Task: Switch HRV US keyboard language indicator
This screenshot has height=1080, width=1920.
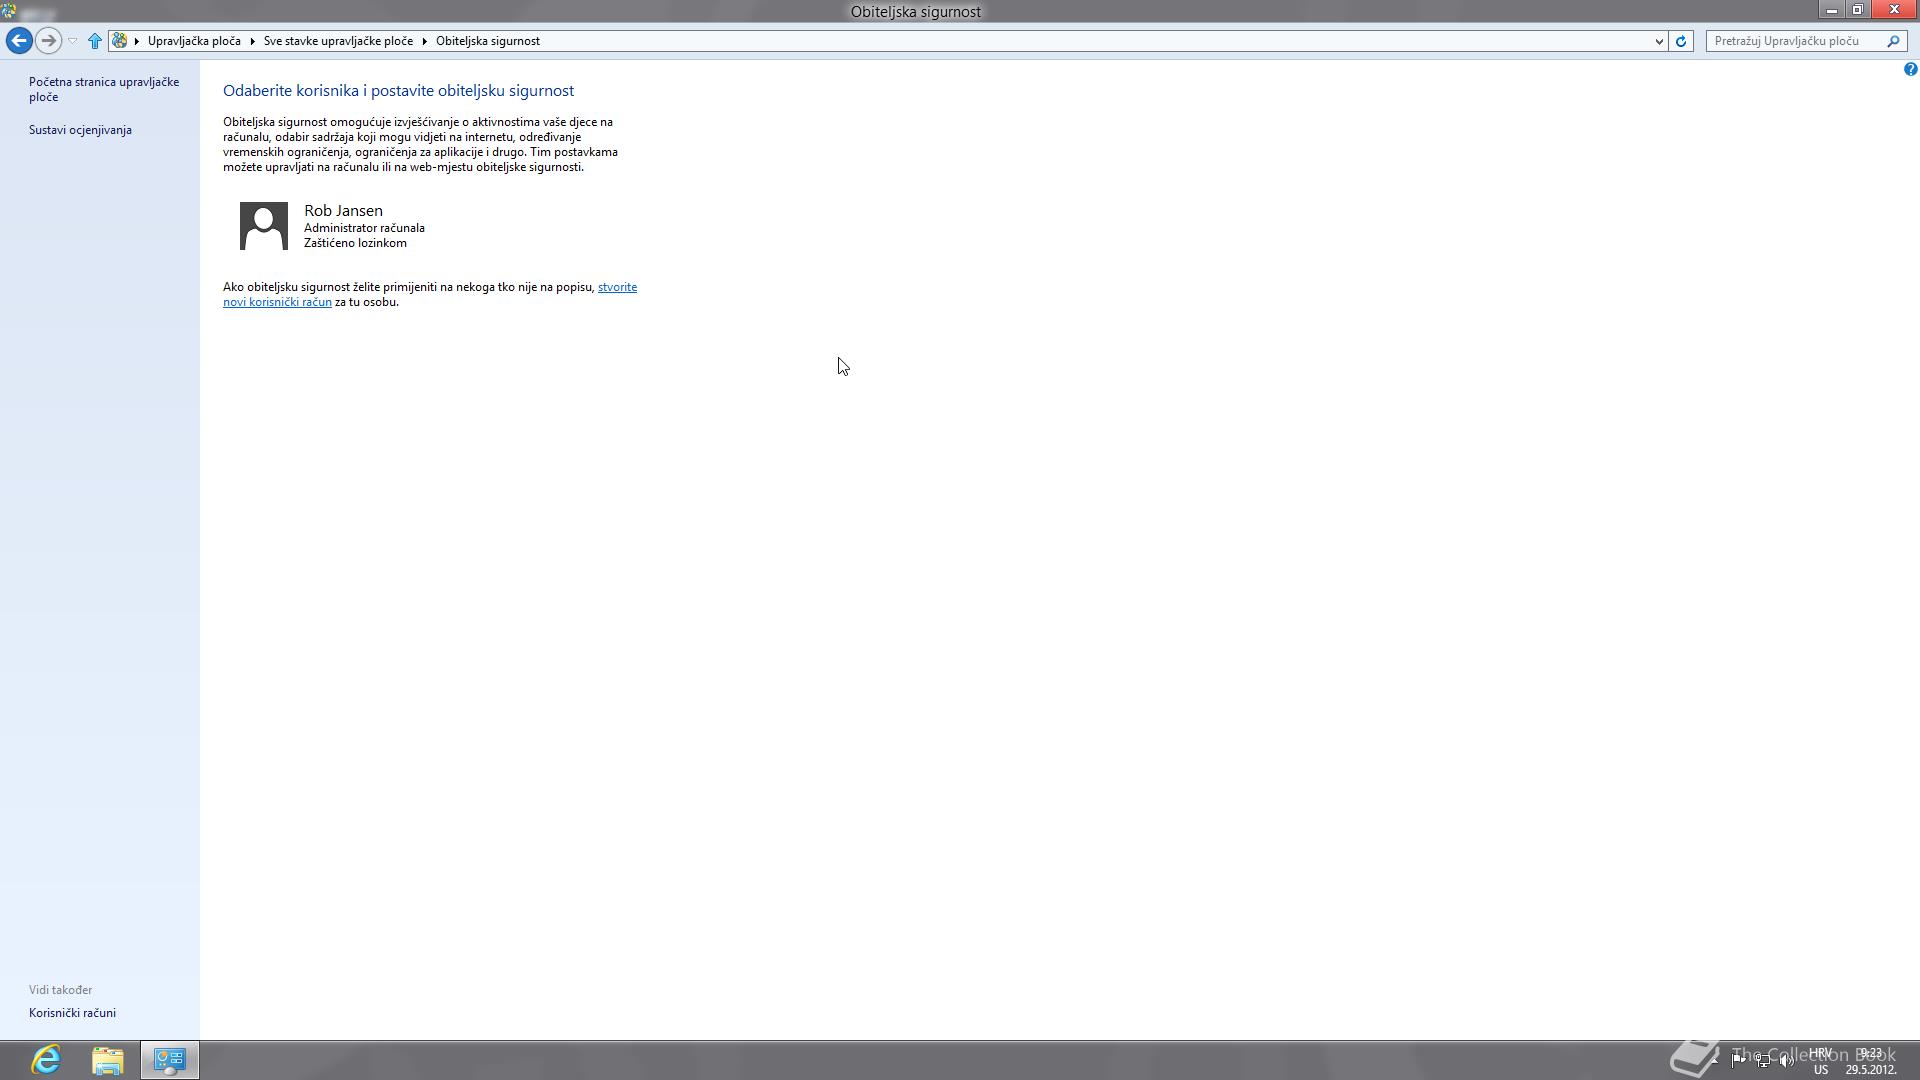Action: click(1821, 1059)
